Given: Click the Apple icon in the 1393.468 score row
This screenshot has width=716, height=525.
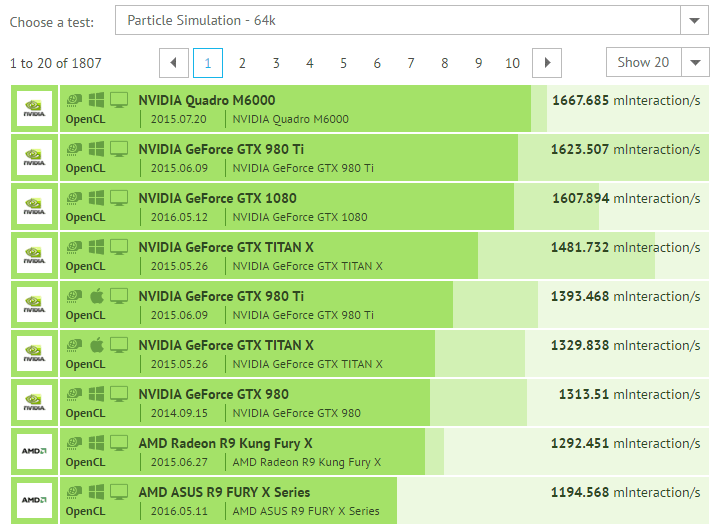Looking at the screenshot, I should tap(97, 296).
